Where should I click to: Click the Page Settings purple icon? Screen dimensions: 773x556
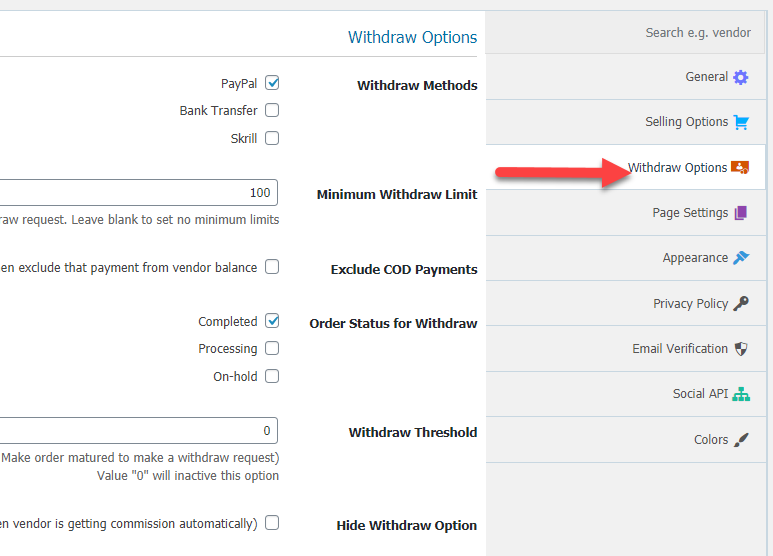click(x=740, y=212)
